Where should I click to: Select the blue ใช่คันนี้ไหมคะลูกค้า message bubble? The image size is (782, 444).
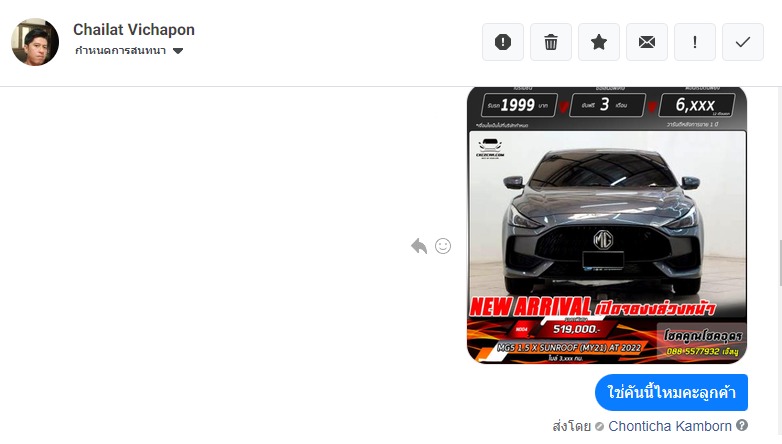(x=671, y=392)
